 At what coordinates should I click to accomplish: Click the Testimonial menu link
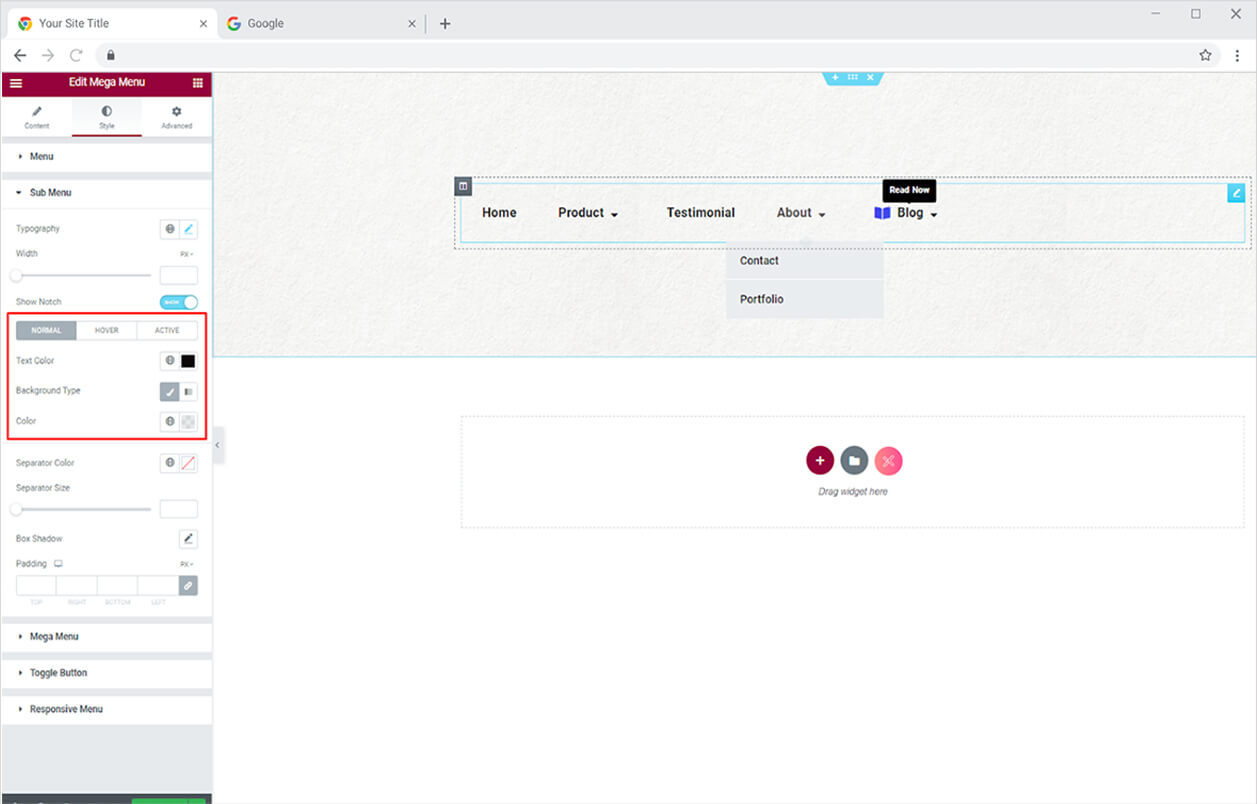click(x=700, y=213)
